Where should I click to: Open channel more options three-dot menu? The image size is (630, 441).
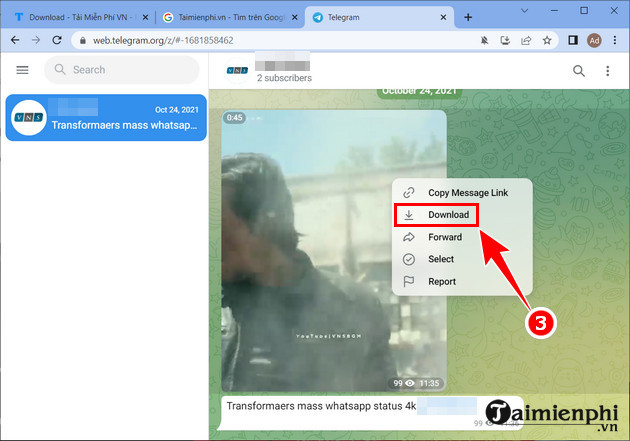(x=608, y=71)
